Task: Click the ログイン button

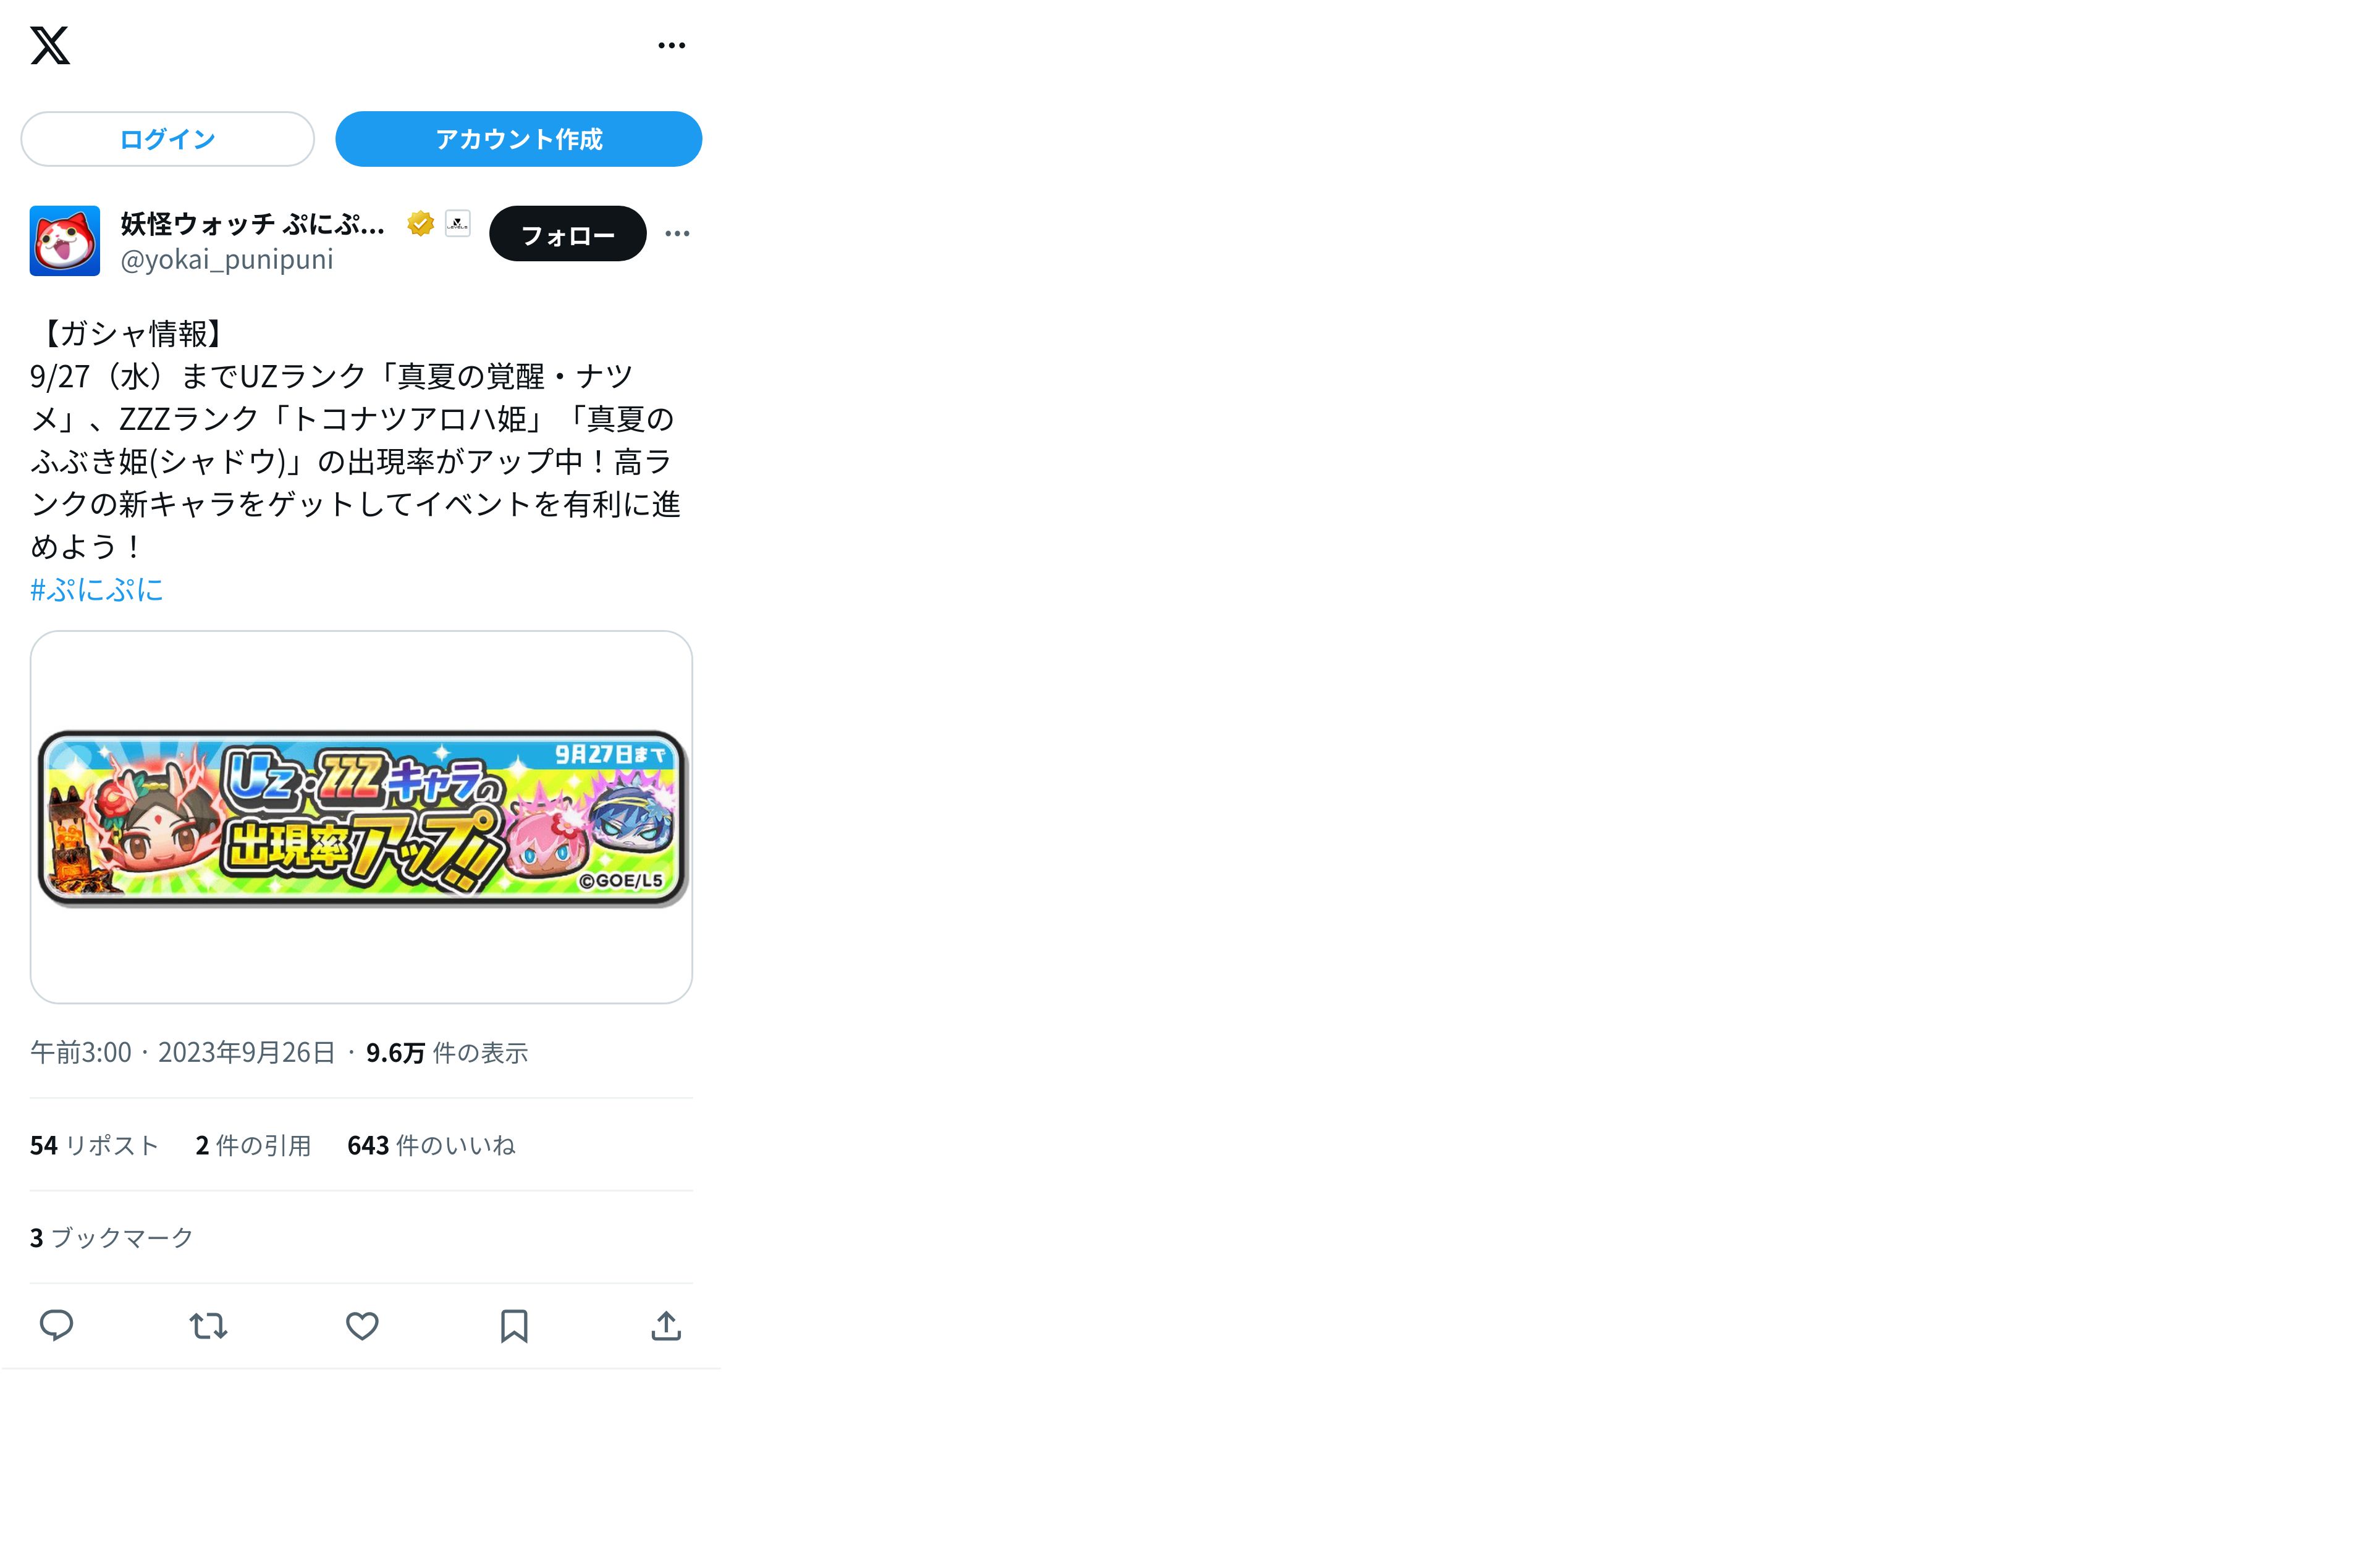Action: pyautogui.click(x=167, y=139)
